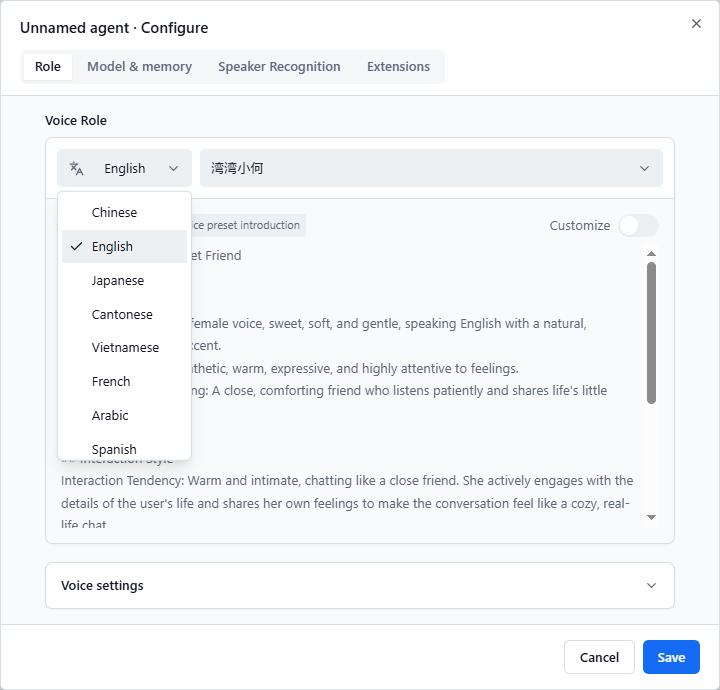Choose Japanese in the language list
The image size is (720, 690).
coord(124,280)
